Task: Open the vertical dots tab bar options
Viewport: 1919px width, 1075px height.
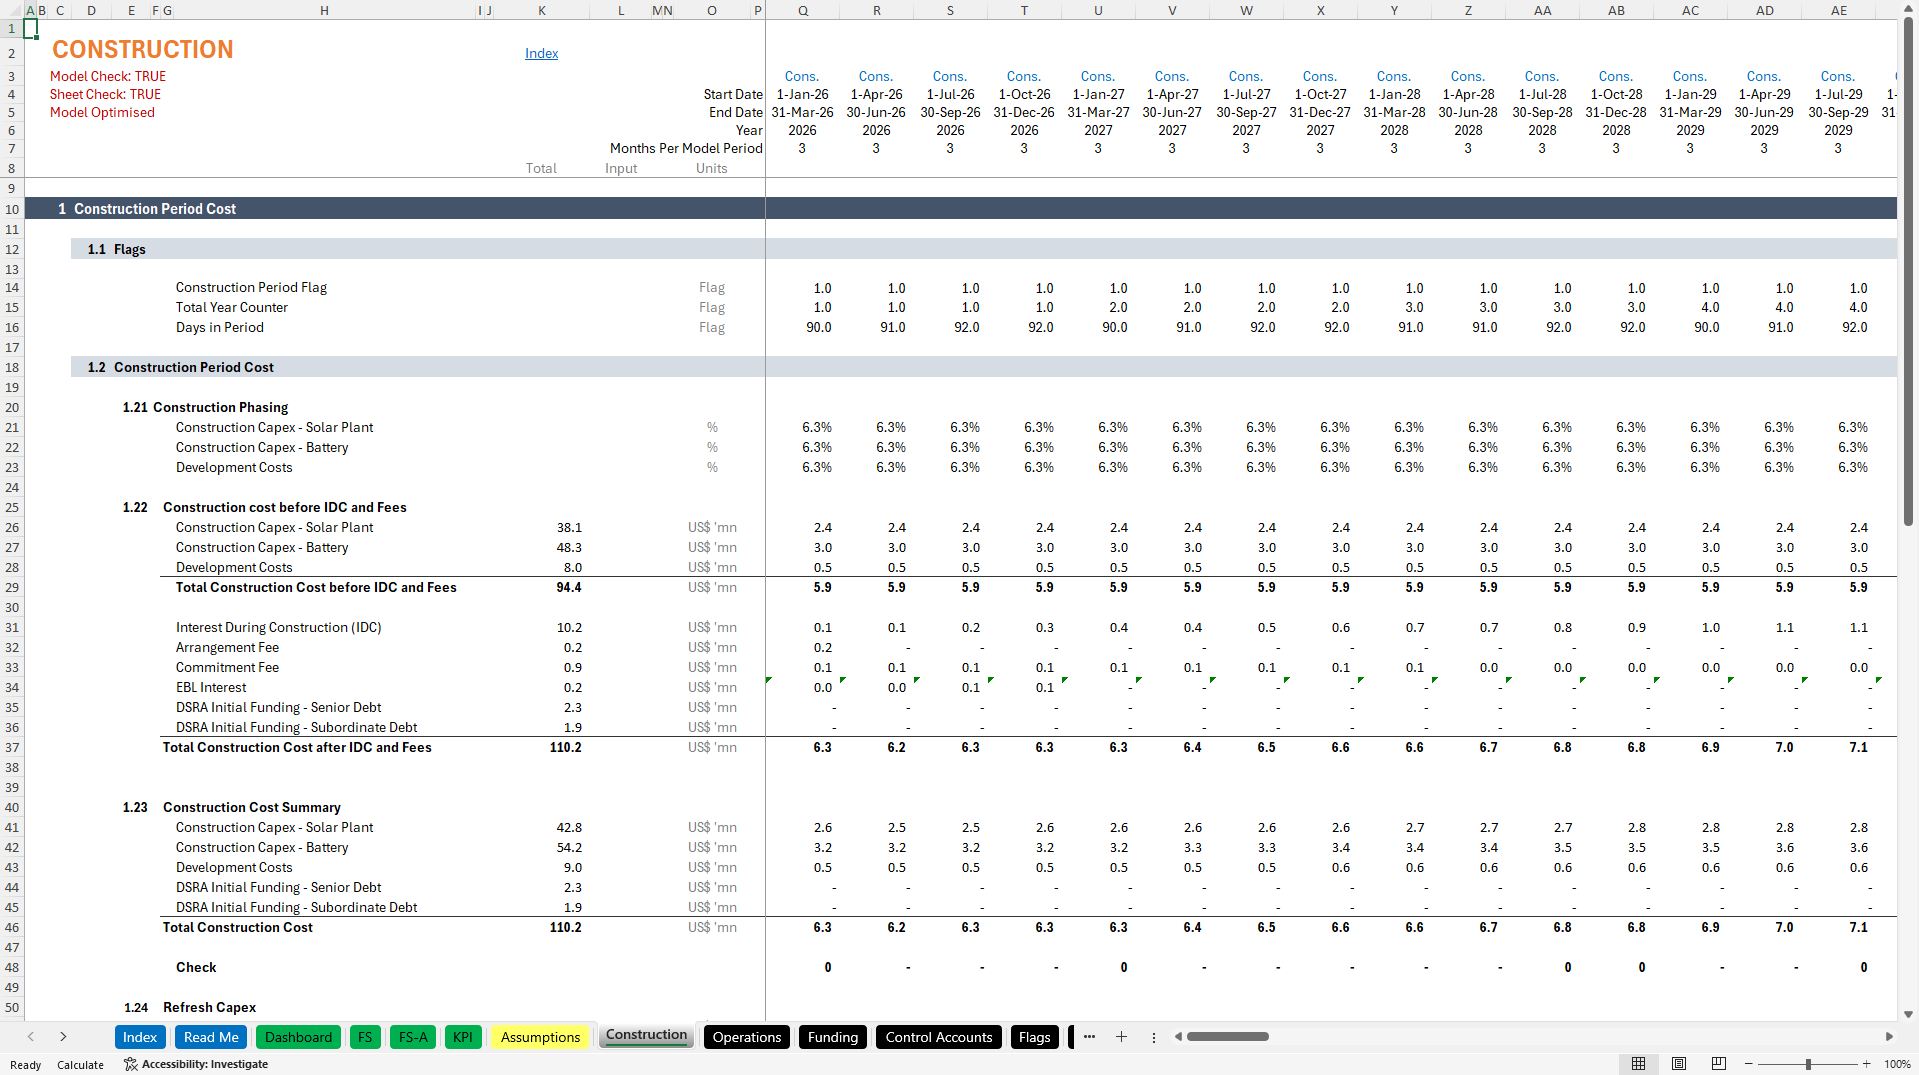Action: coord(1153,1037)
